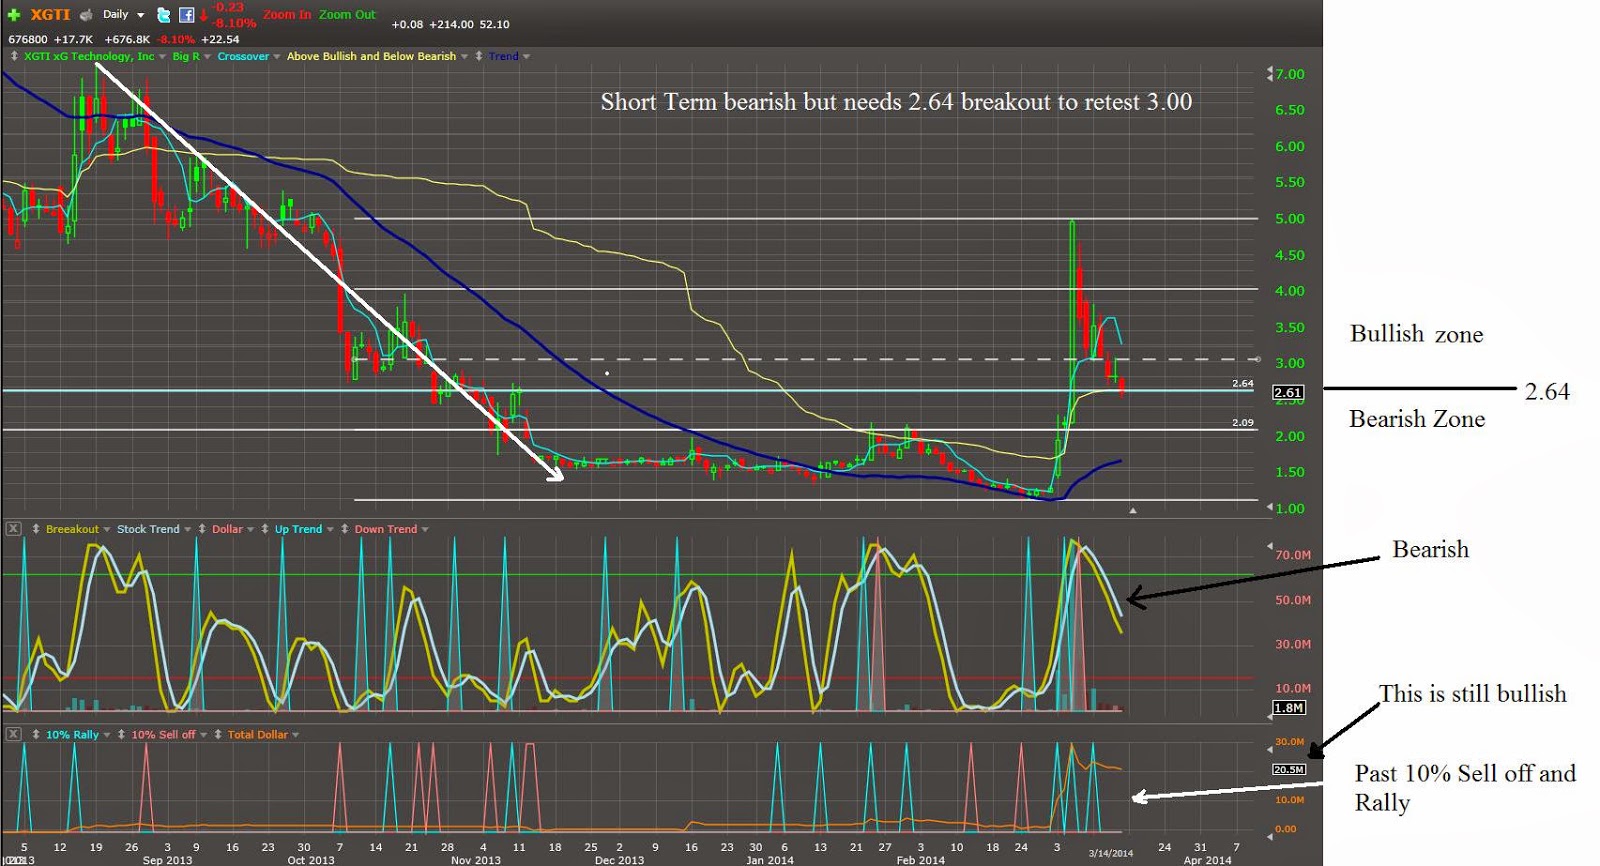
Task: Click the Sep 2013 time axis label
Action: [167, 860]
